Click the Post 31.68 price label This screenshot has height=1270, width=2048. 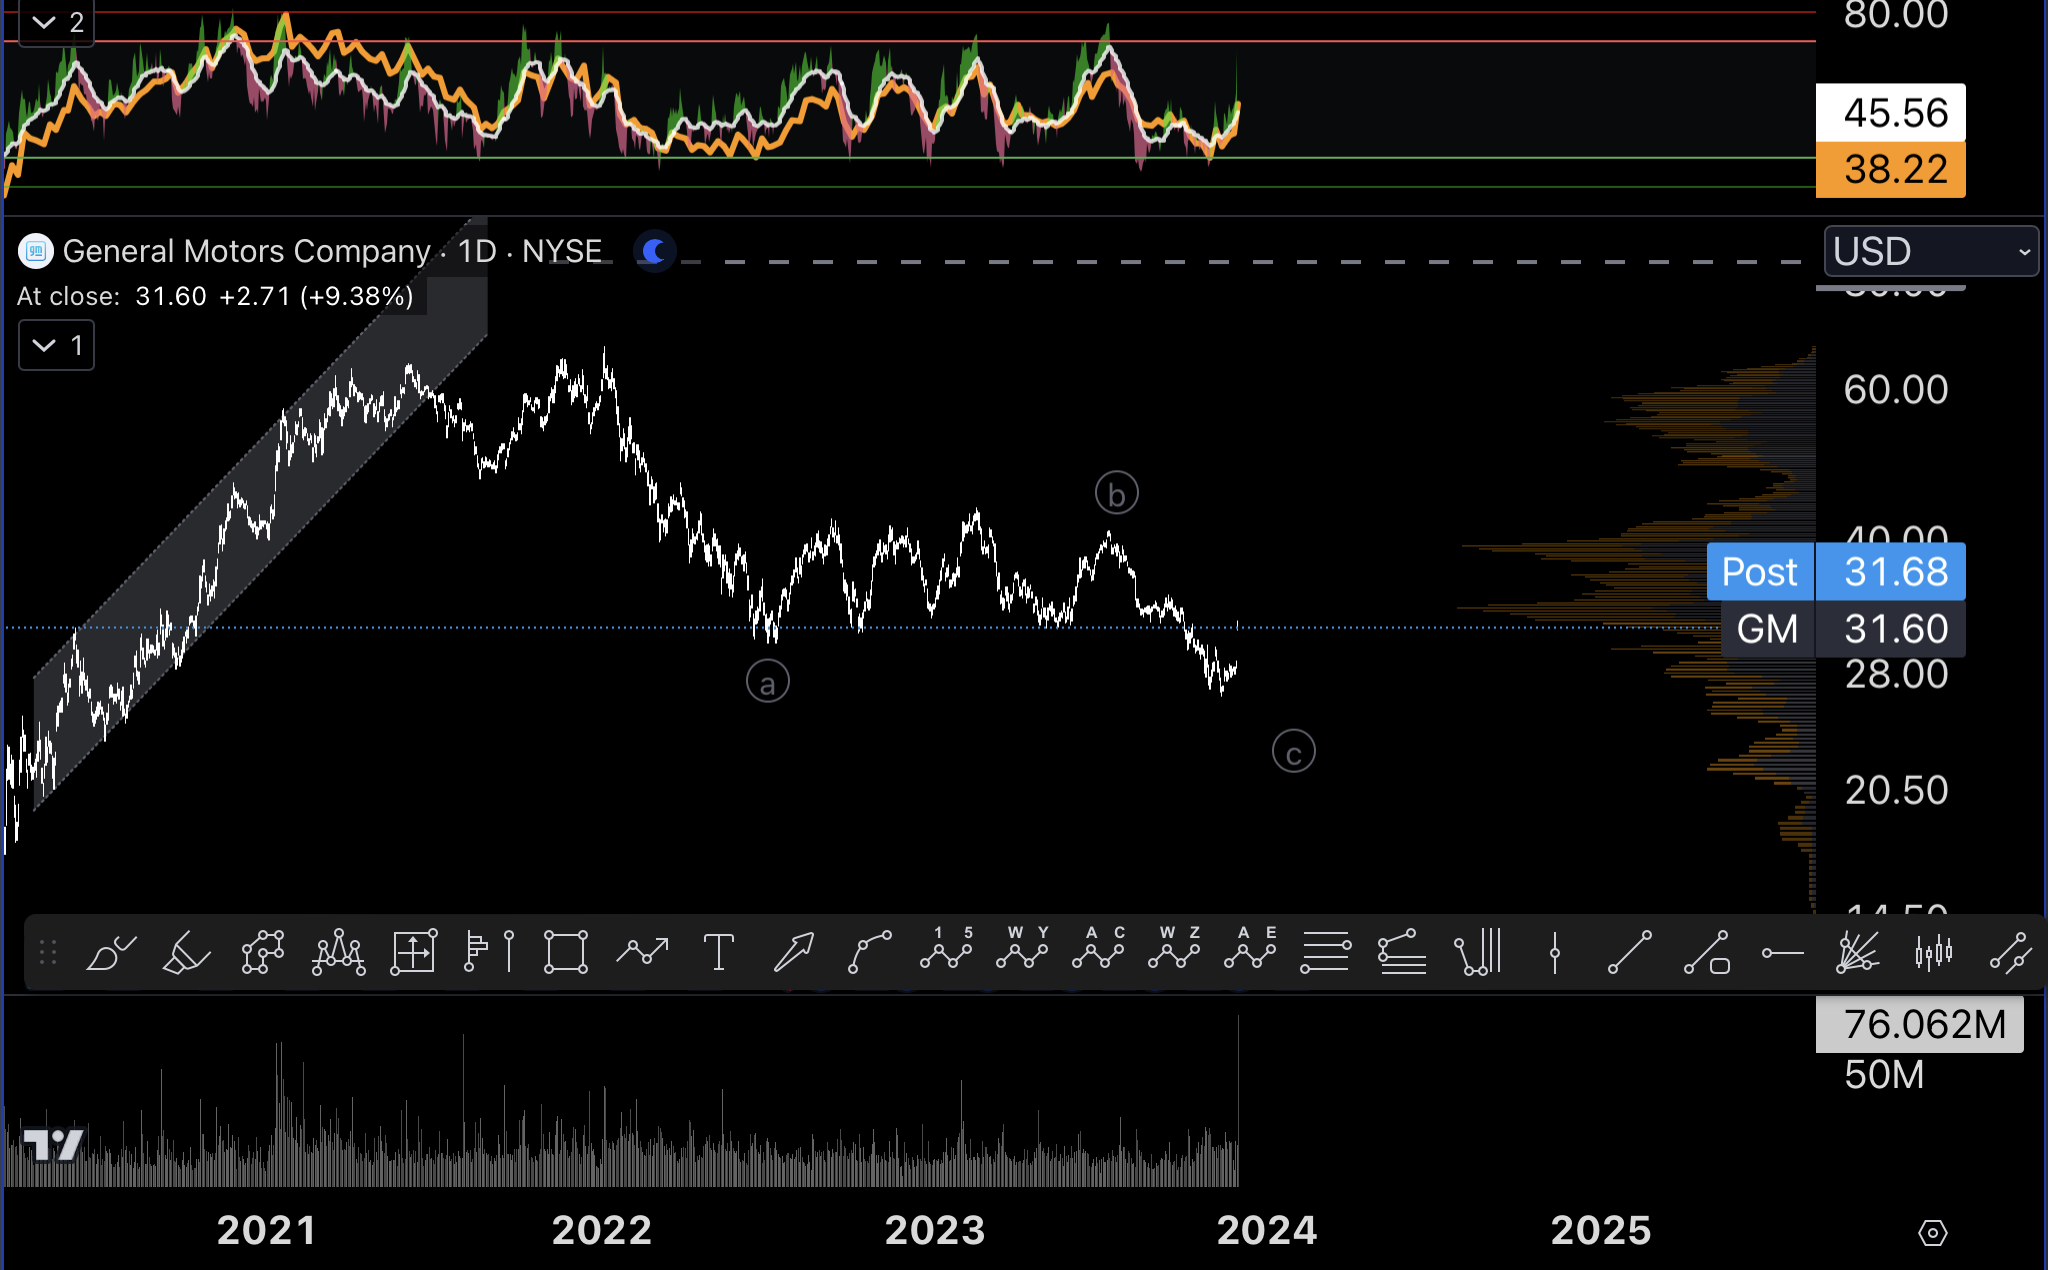(1836, 572)
